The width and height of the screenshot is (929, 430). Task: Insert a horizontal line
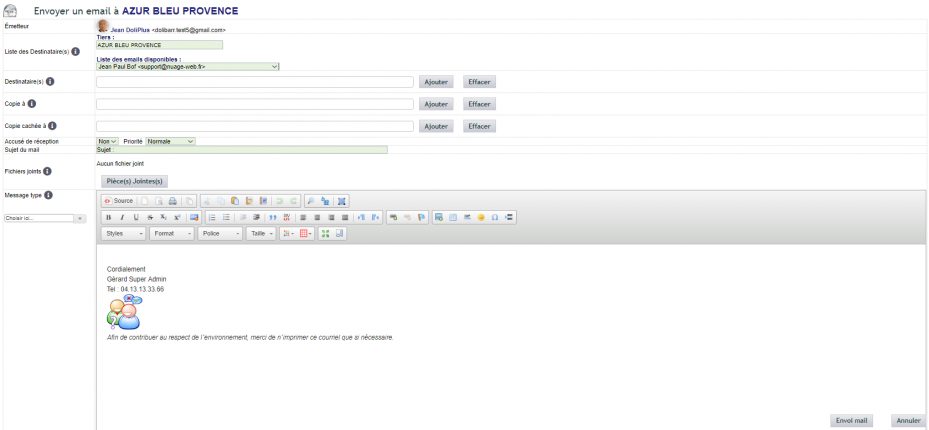click(467, 217)
